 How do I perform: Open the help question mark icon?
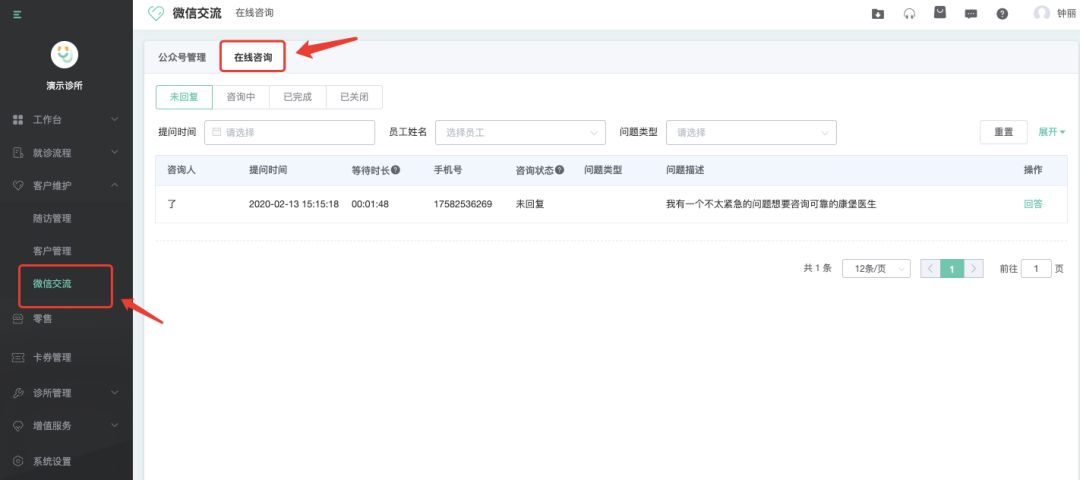(x=1003, y=14)
